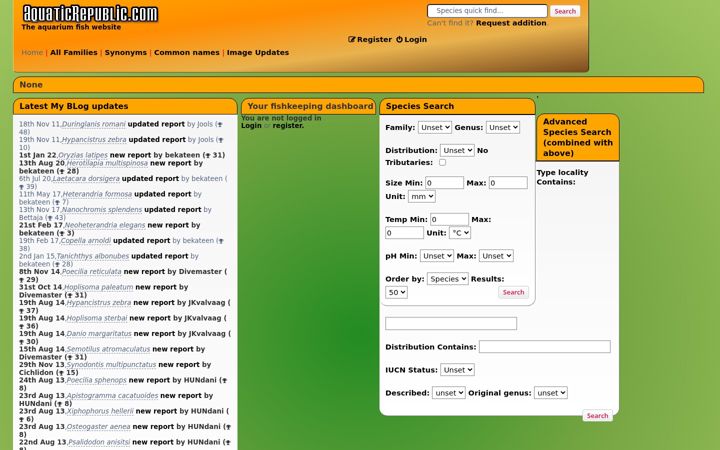The width and height of the screenshot is (720, 450).
Task: Toggle the No Tributaries checkbox
Action: click(x=442, y=163)
